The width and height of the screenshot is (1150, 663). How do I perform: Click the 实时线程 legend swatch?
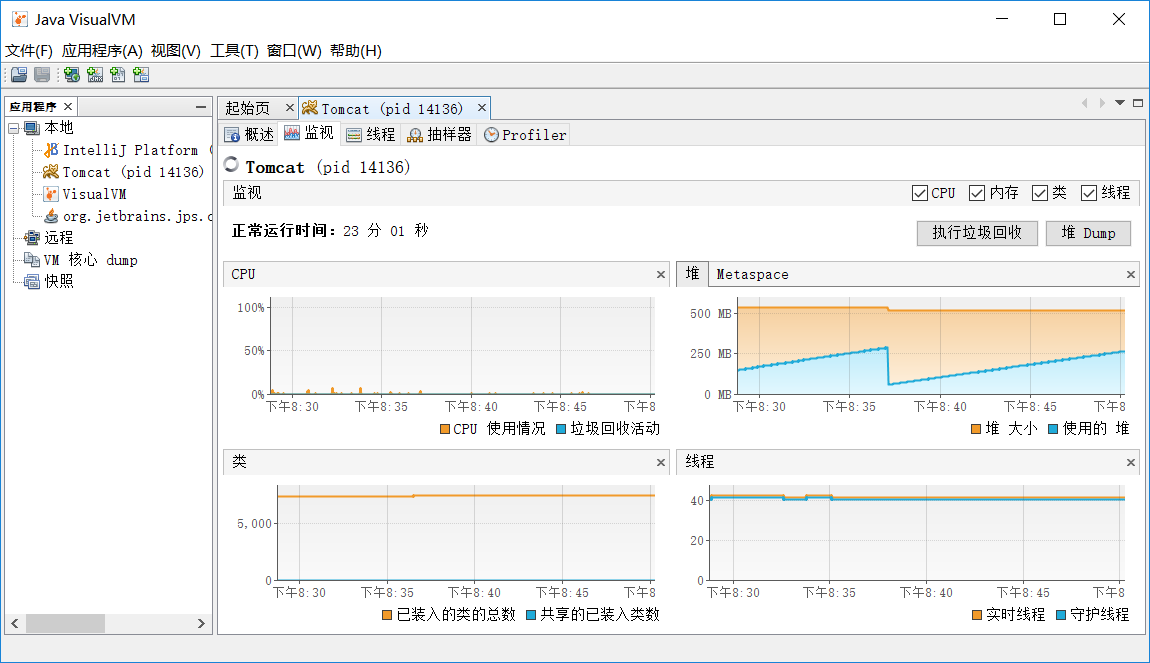point(976,615)
